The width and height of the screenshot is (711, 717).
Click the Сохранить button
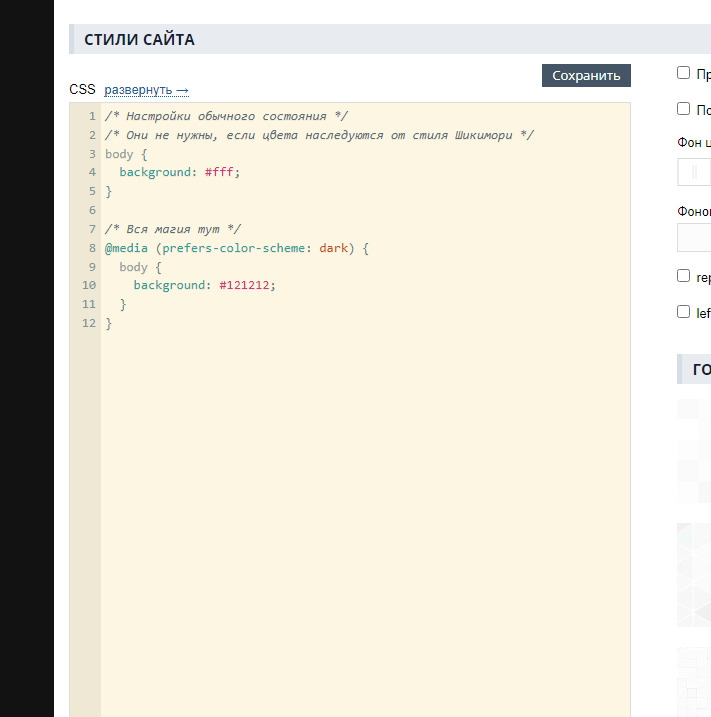pyautogui.click(x=586, y=76)
